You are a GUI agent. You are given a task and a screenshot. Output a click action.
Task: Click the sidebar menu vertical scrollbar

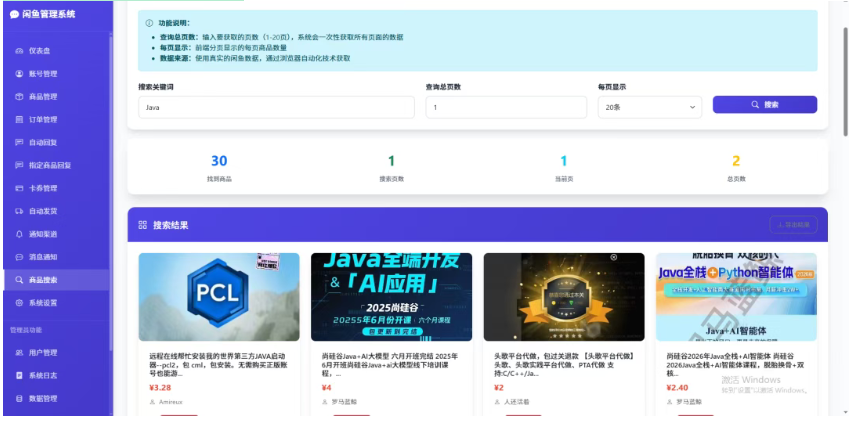point(111,194)
